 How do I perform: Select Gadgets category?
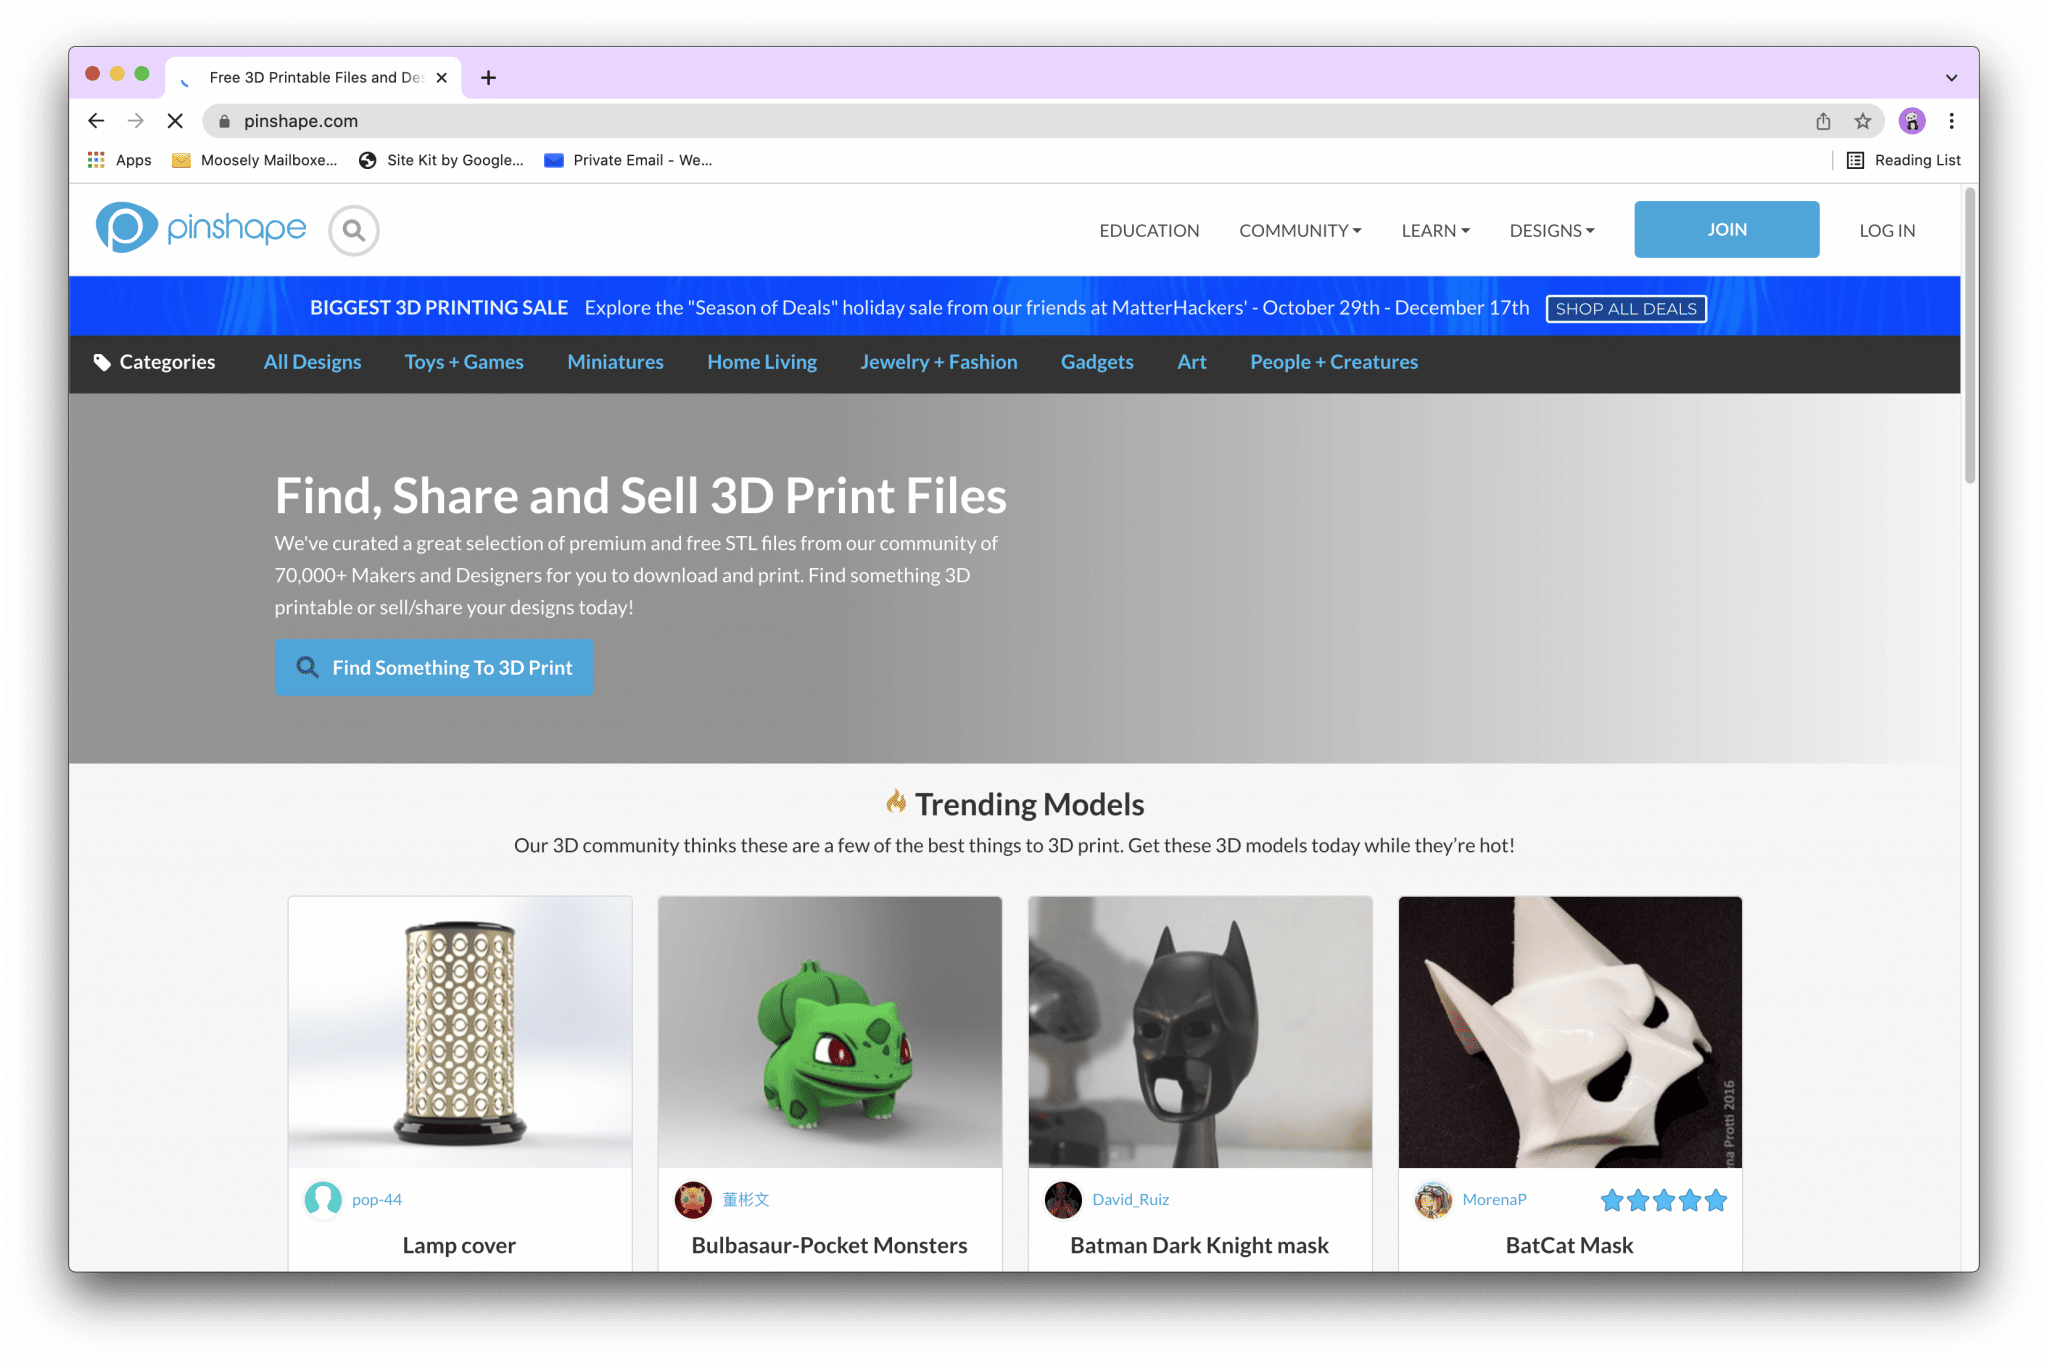(x=1097, y=362)
